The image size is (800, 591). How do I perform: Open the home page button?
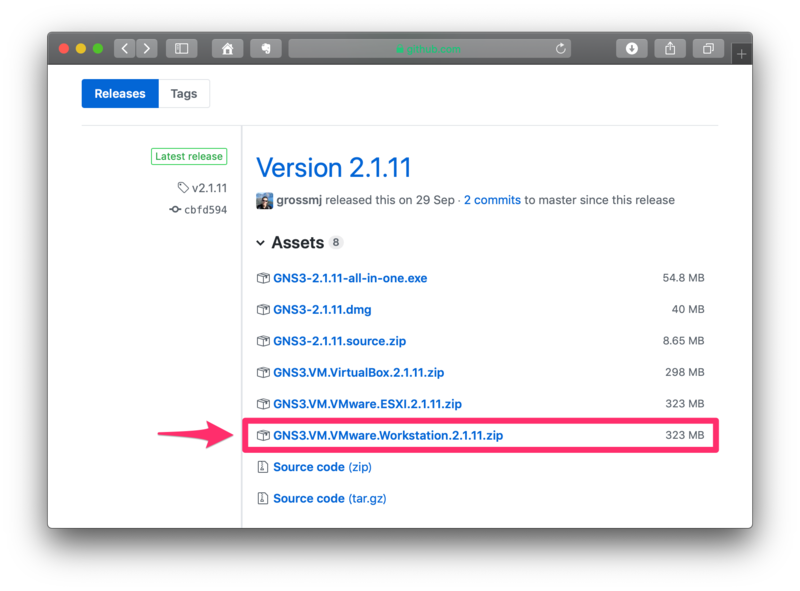pos(228,48)
